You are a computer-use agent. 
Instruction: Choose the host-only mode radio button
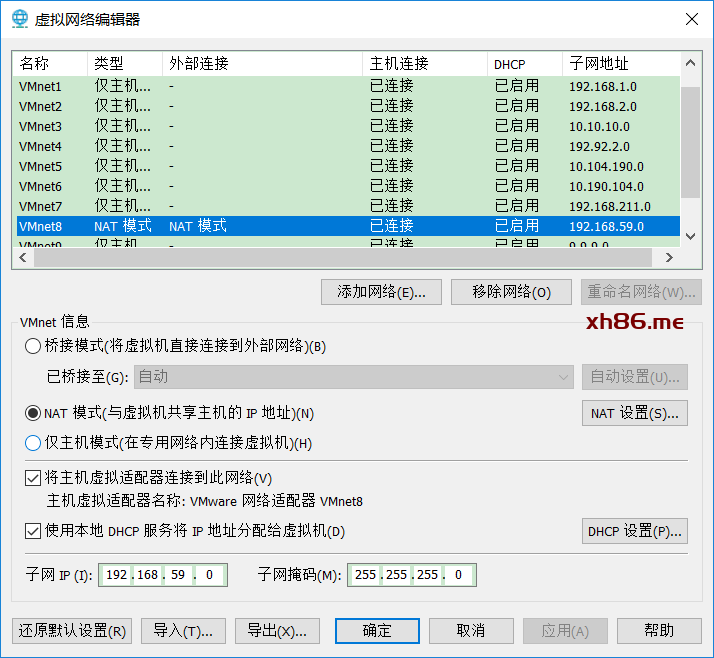(x=33, y=443)
